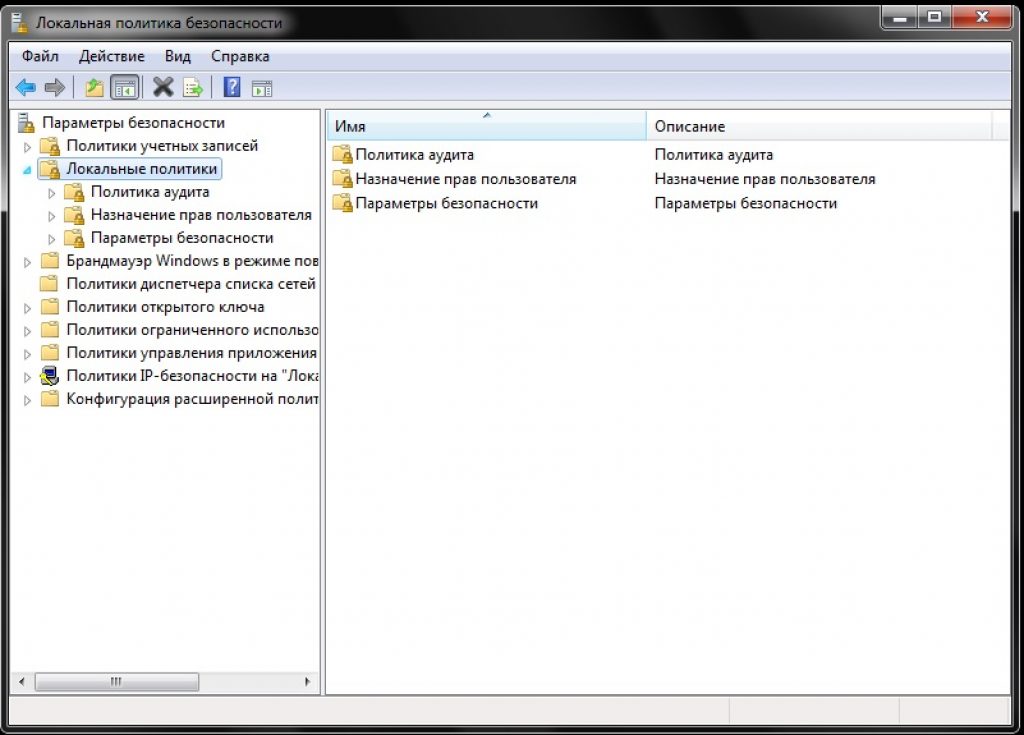This screenshot has width=1024, height=735.
Task: Click the Параметры безопасности root node icon
Action: coord(26,123)
